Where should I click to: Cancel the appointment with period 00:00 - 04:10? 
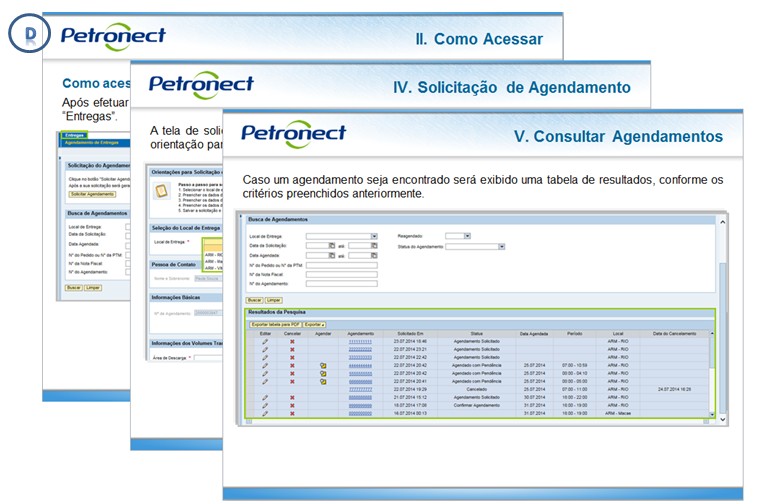[292, 373]
